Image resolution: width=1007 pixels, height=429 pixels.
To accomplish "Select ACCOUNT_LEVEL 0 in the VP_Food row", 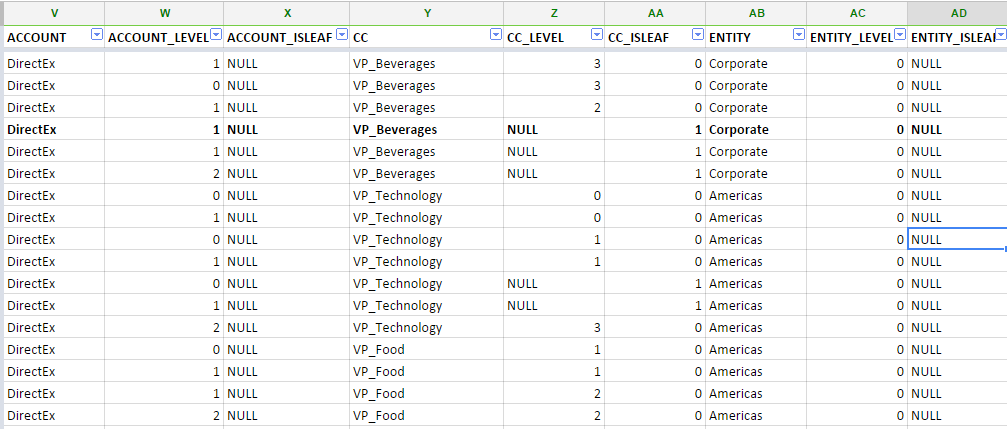I will (164, 349).
